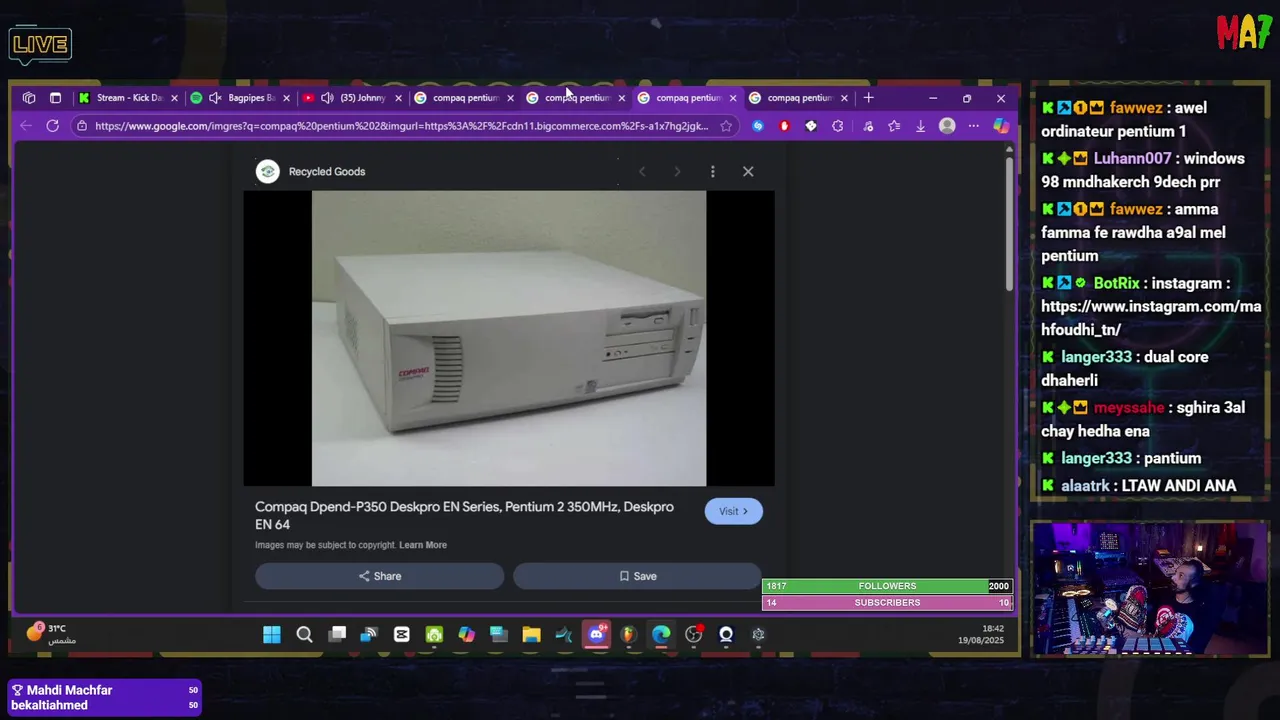This screenshot has height=720, width=1280.
Task: Unmute the Bagpipes tab speaker icon
Action: [215, 98]
